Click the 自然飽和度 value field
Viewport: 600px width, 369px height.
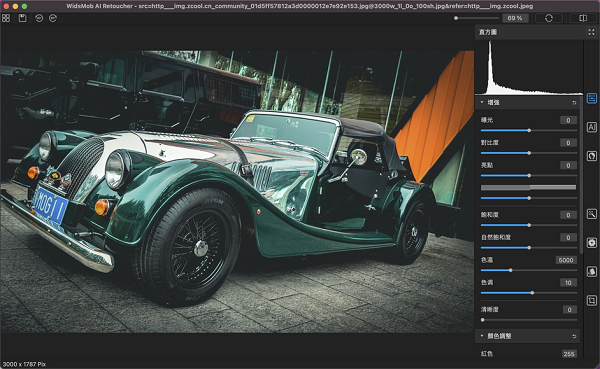coord(568,237)
